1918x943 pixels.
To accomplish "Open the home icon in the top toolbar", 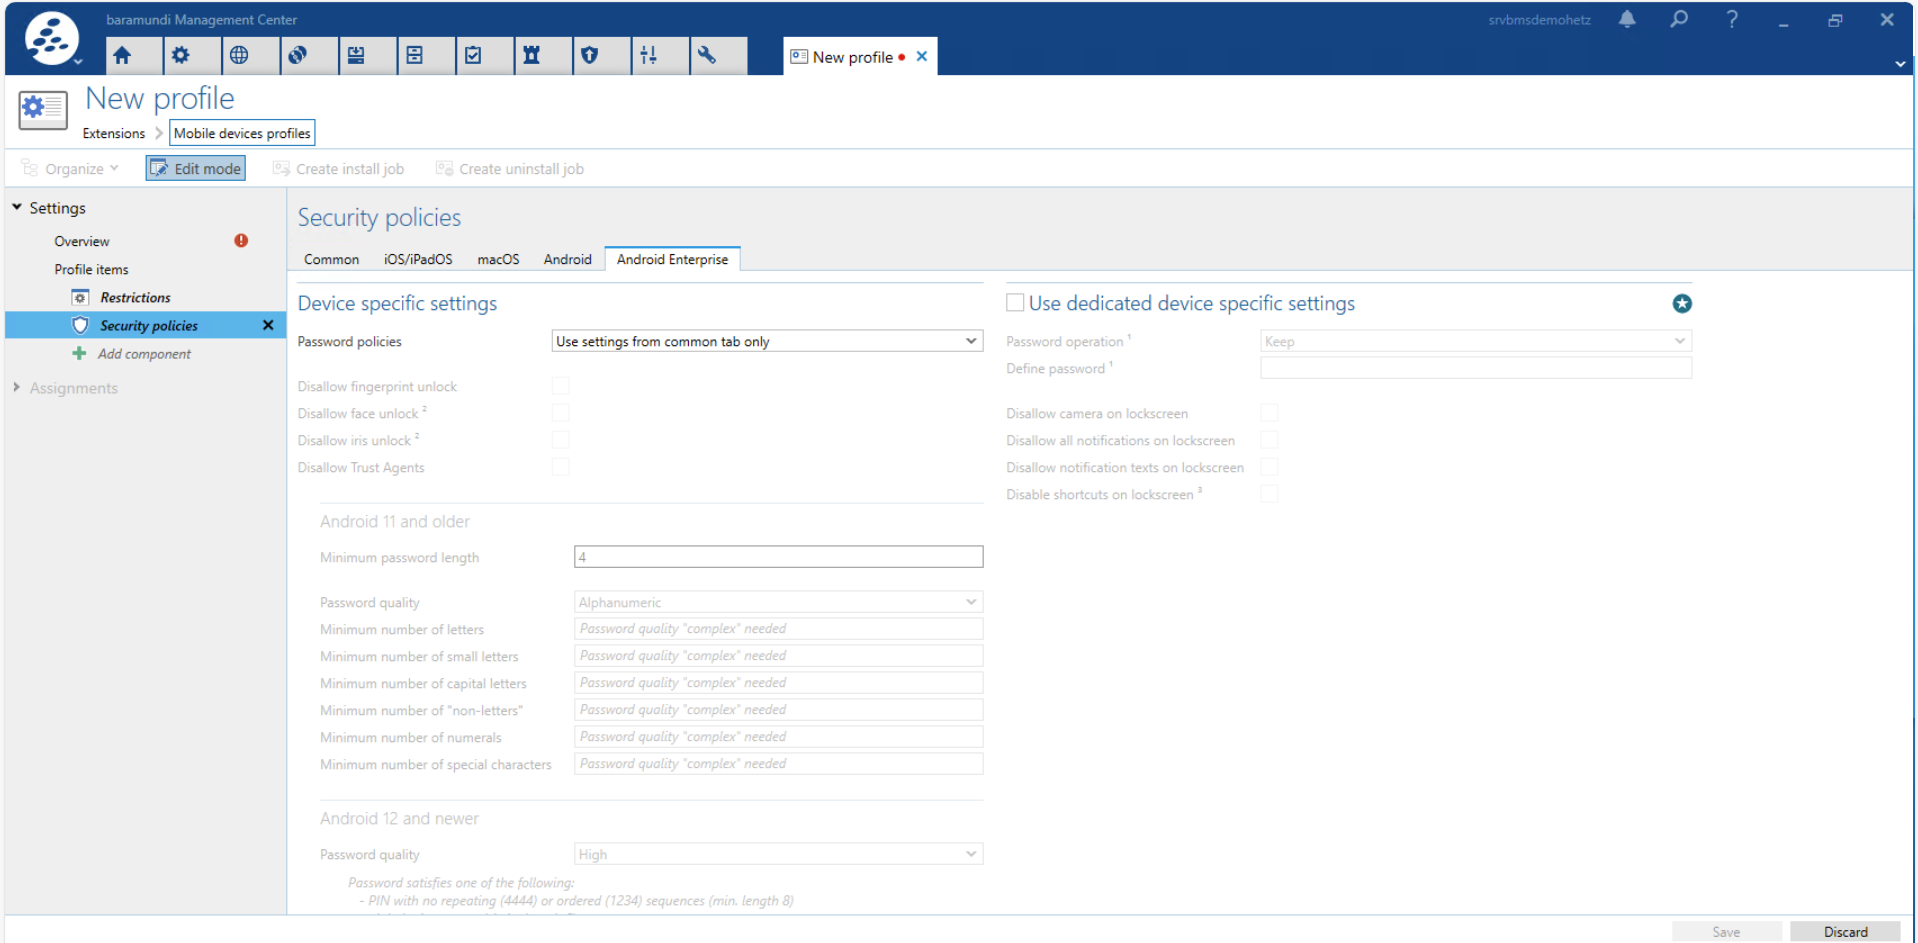I will [x=122, y=56].
